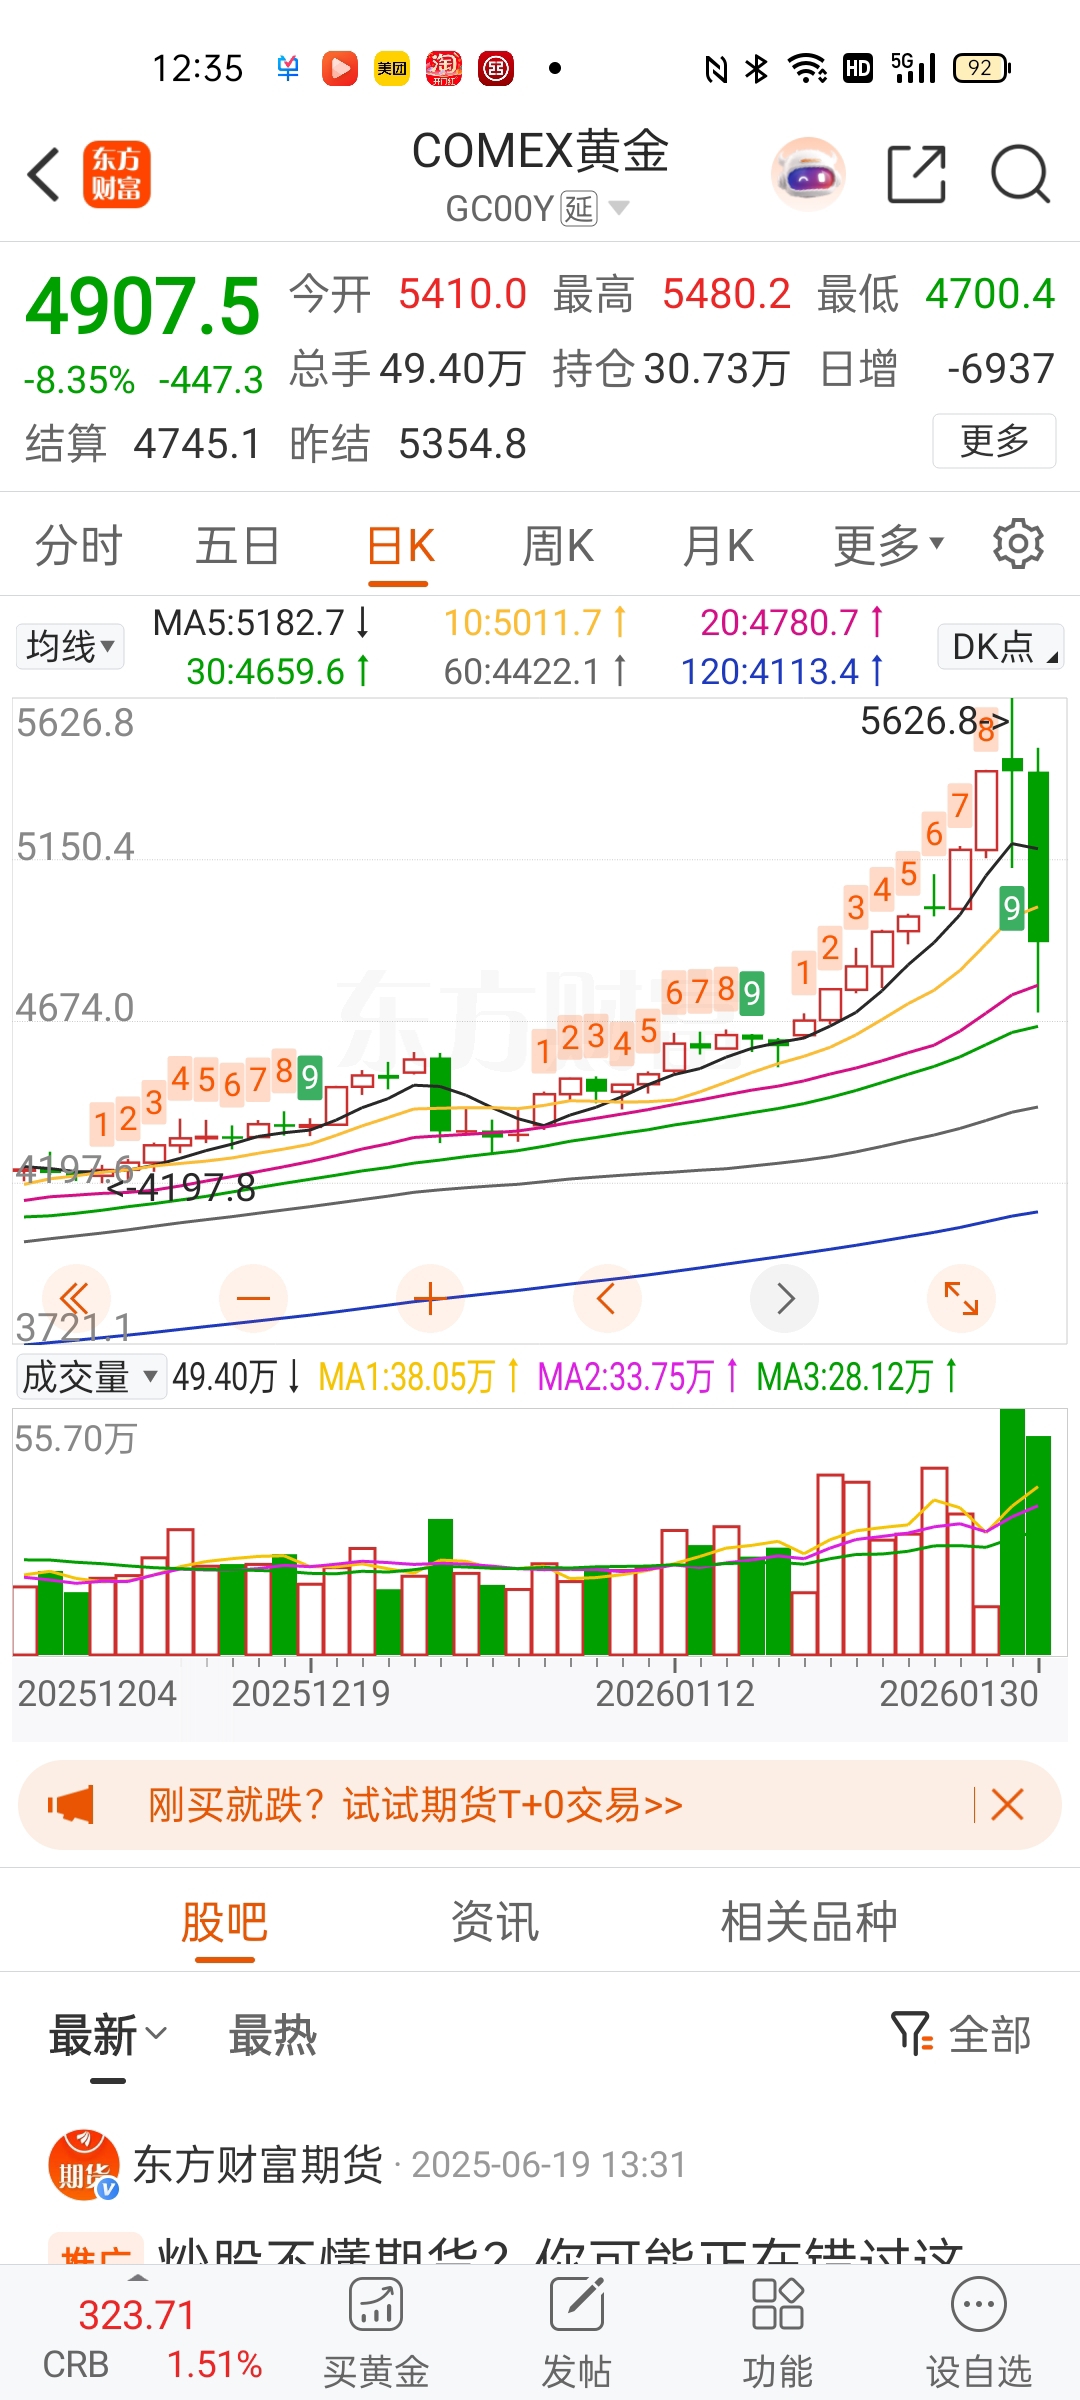Viewport: 1080px width, 2400px height.
Task: Open the DK点 dropdown
Action: click(1000, 646)
